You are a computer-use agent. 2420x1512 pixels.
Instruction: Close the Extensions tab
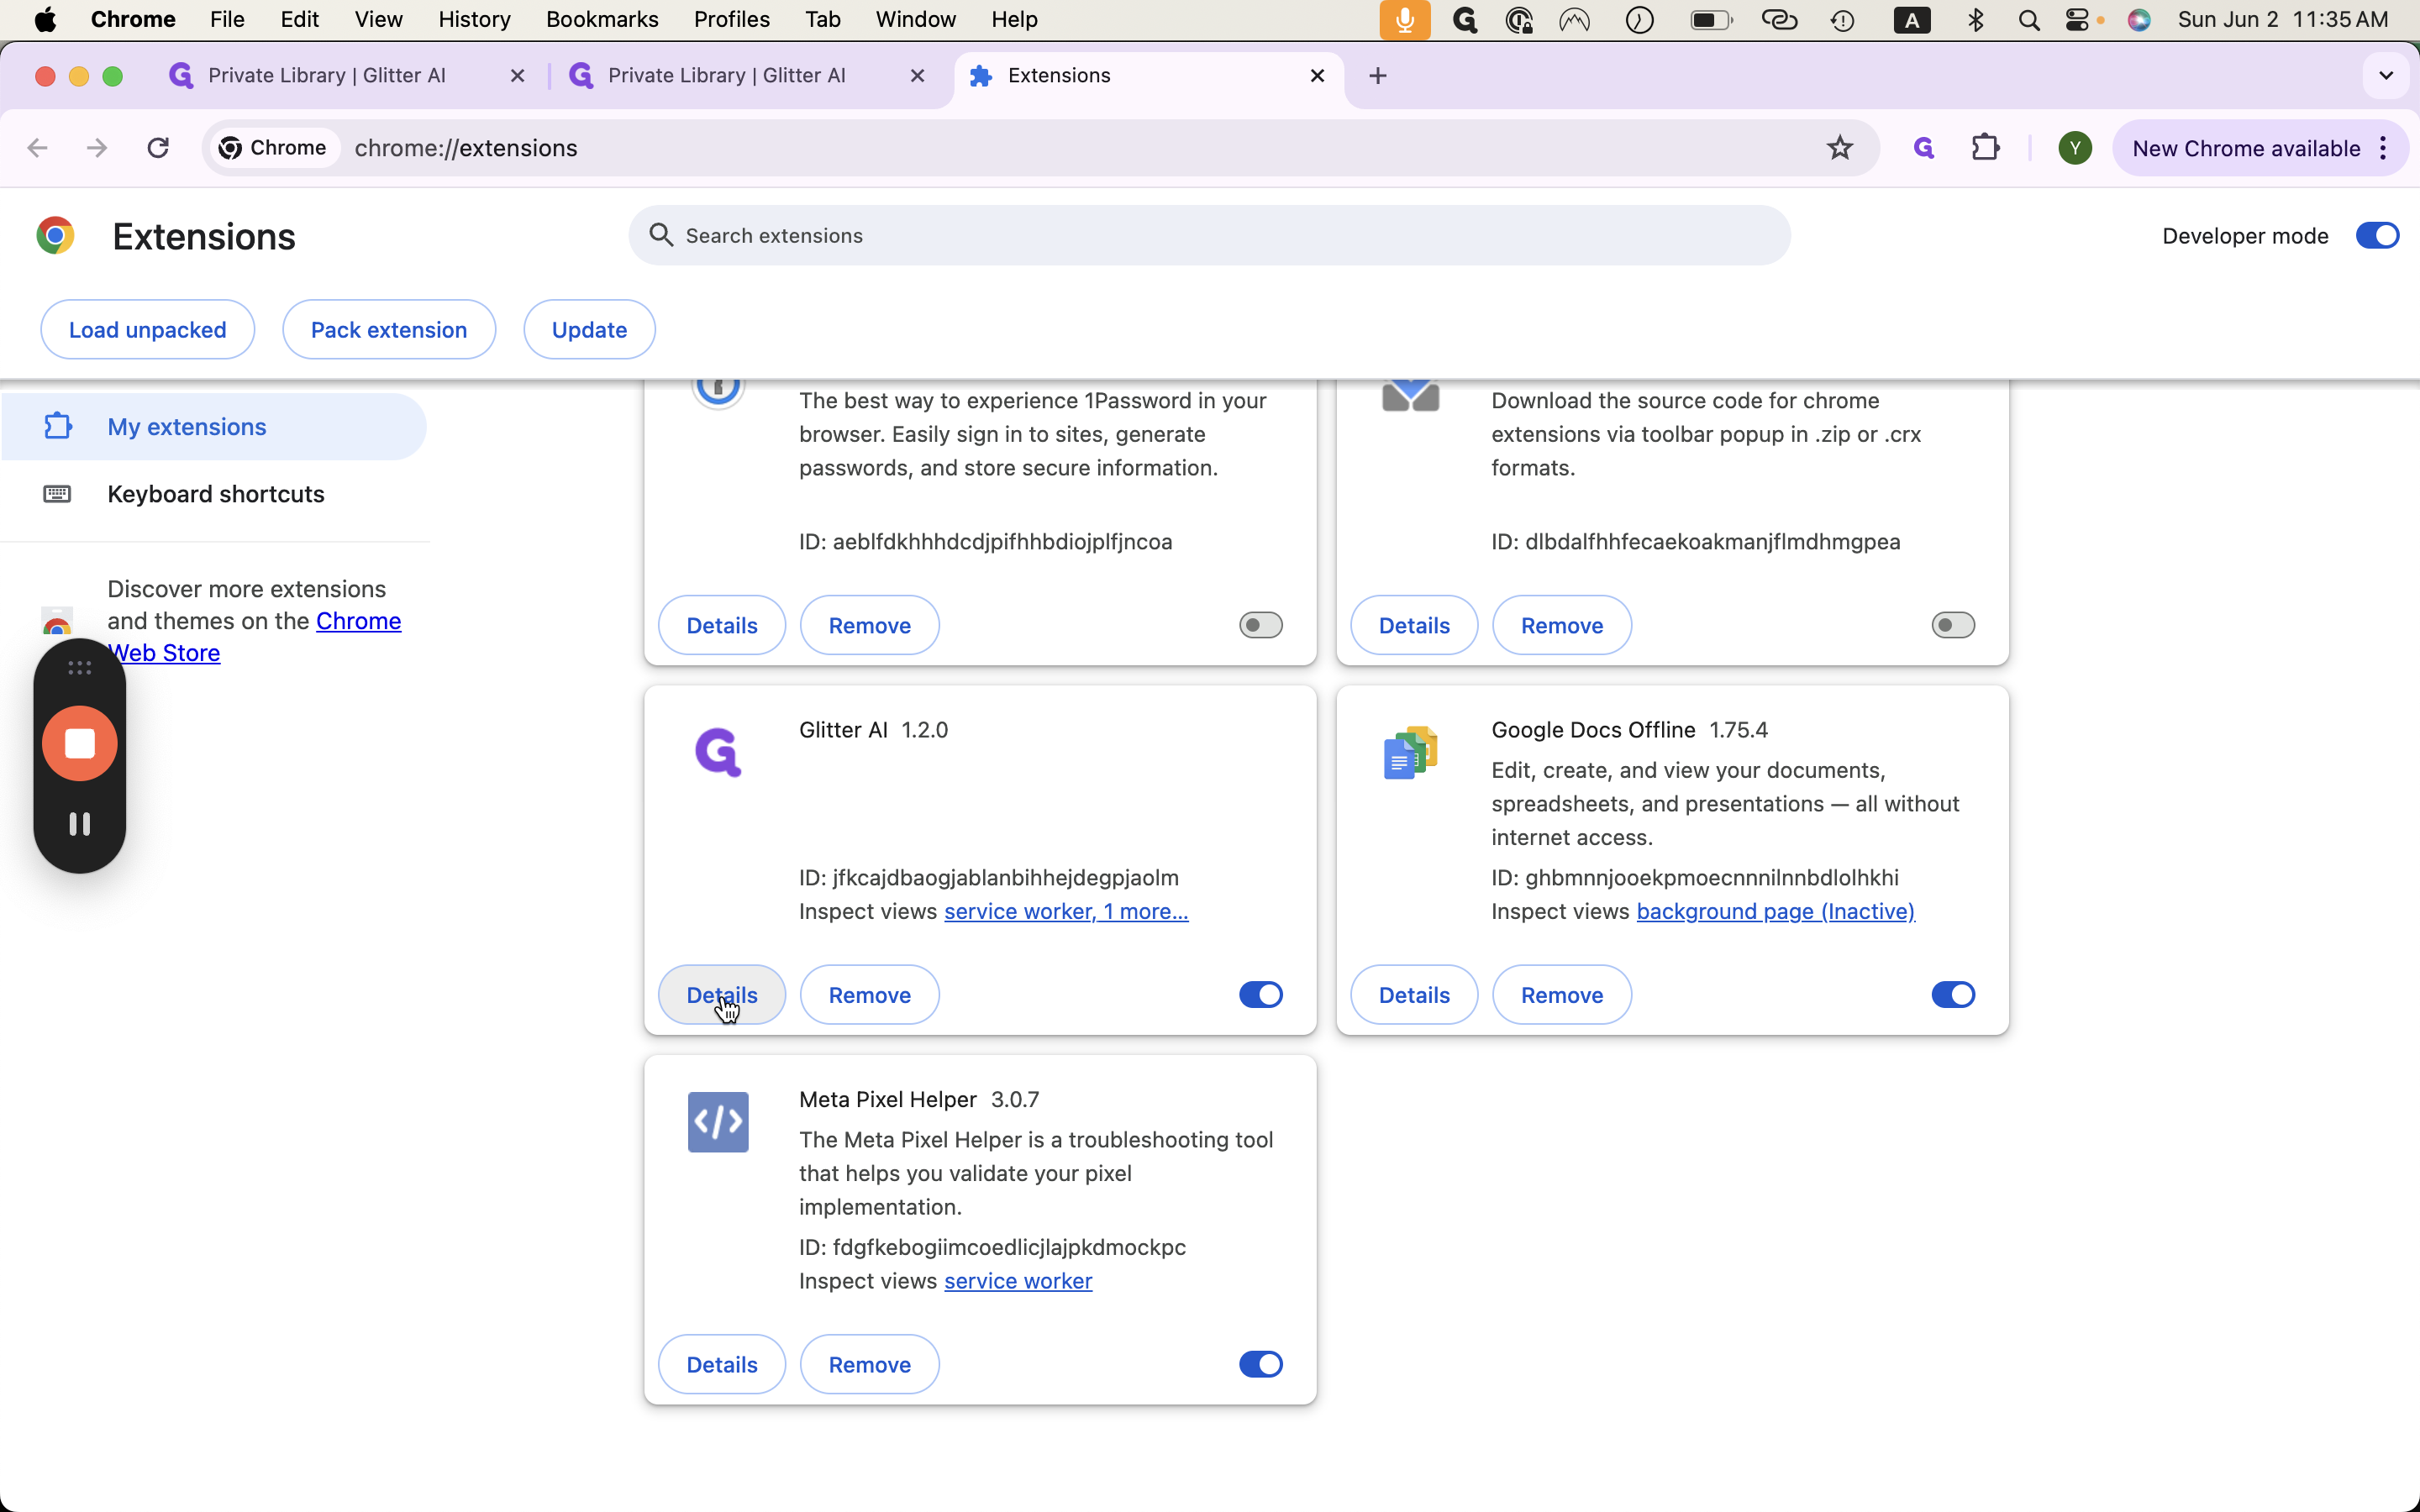pos(1317,76)
